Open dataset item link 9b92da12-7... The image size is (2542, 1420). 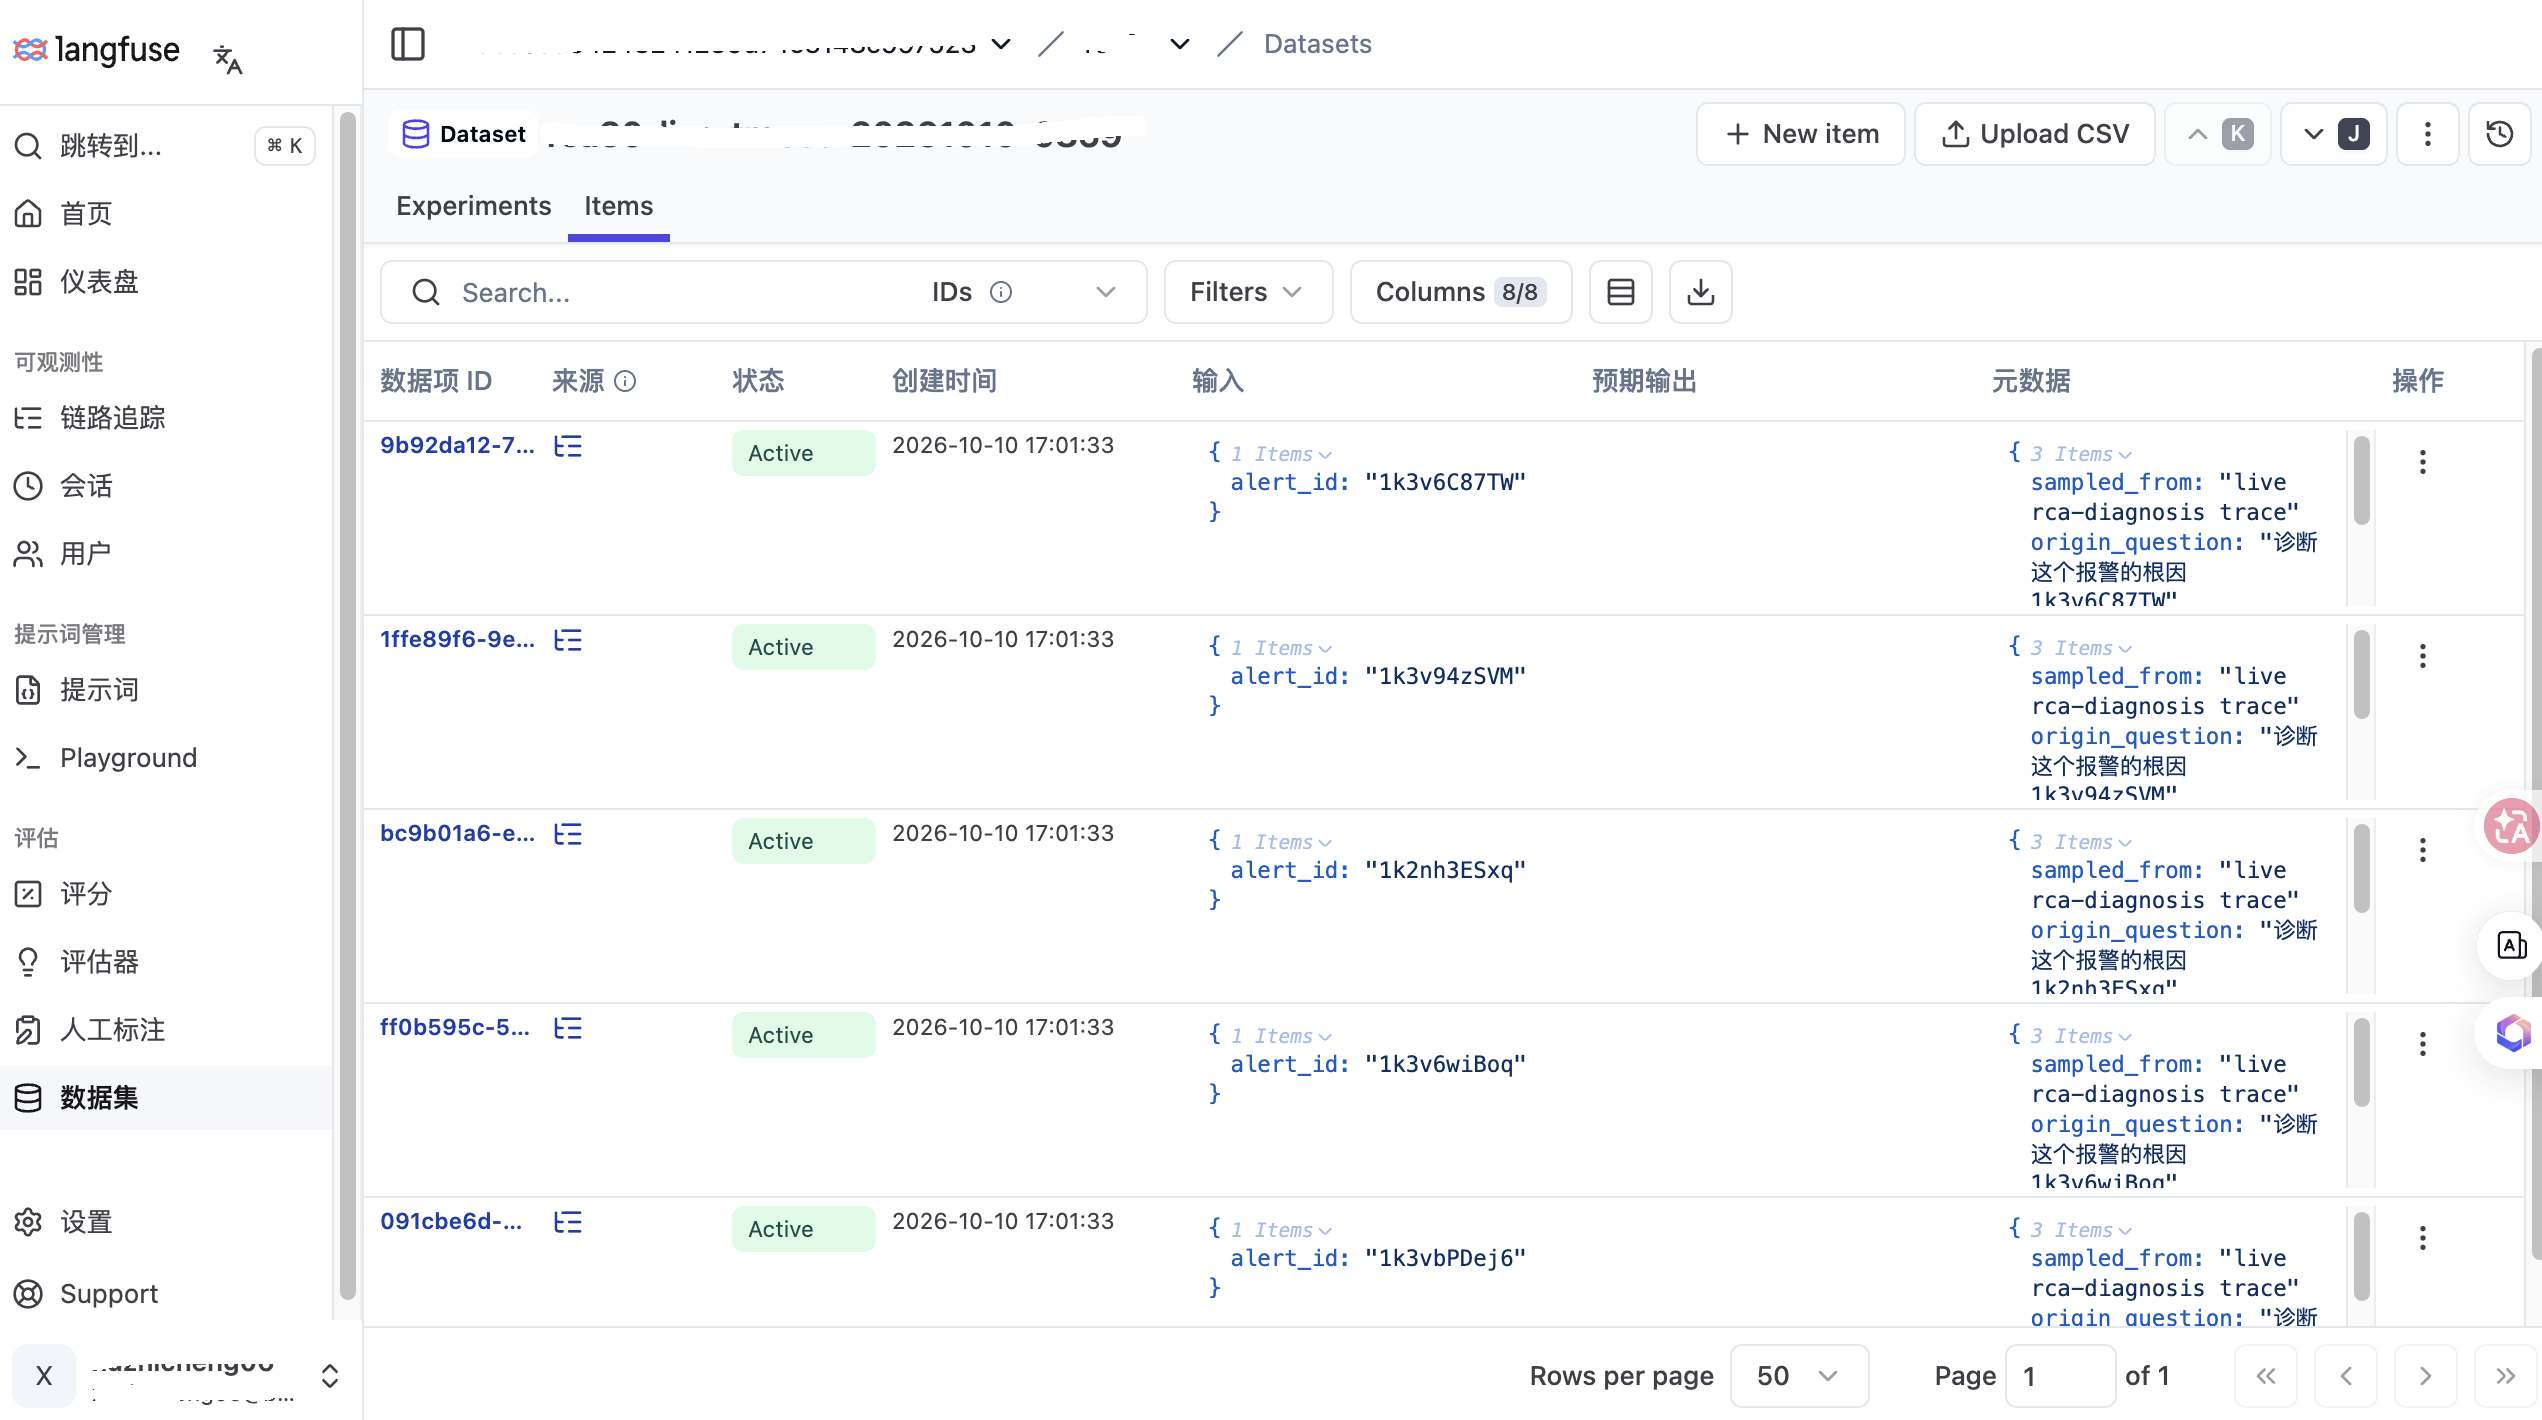[457, 446]
